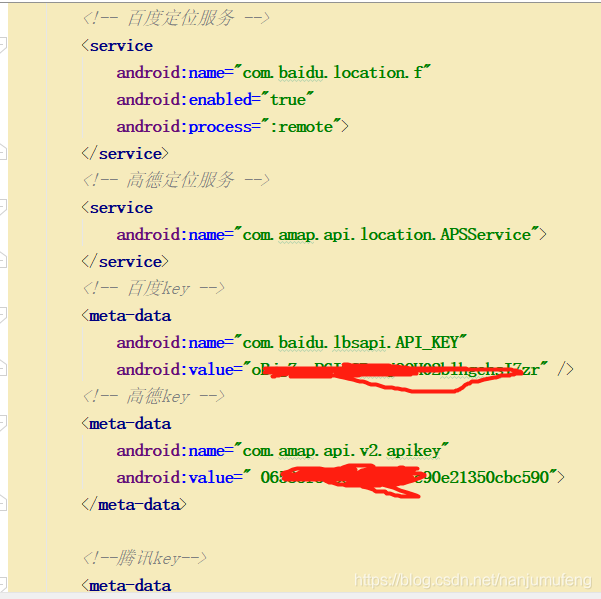
Task: Click the 百度key comment
Action: (153, 288)
